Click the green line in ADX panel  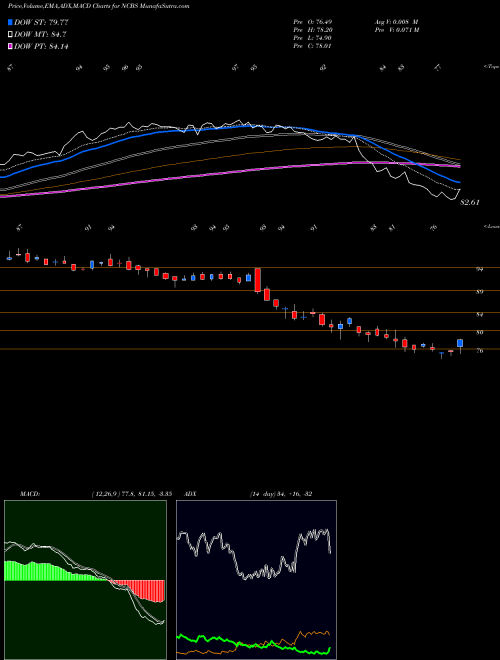tap(253, 645)
